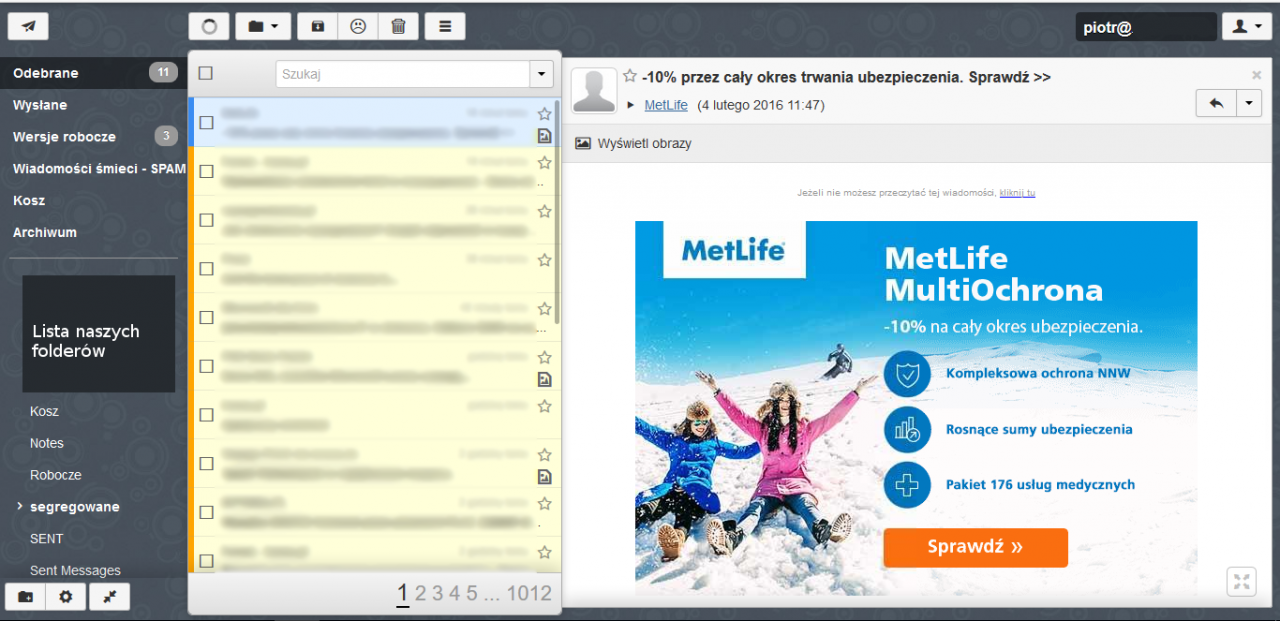Expand the segregowane folder arrow
The width and height of the screenshot is (1280, 621).
(19, 507)
